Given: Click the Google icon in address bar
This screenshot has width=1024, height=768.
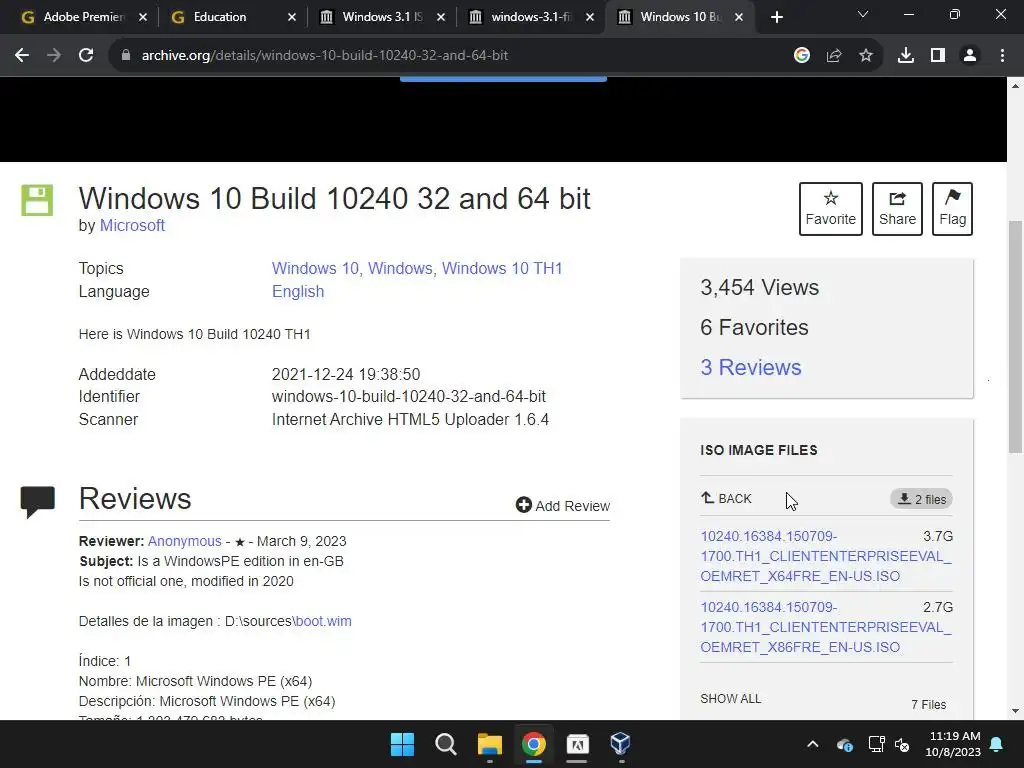Looking at the screenshot, I should tap(802, 56).
